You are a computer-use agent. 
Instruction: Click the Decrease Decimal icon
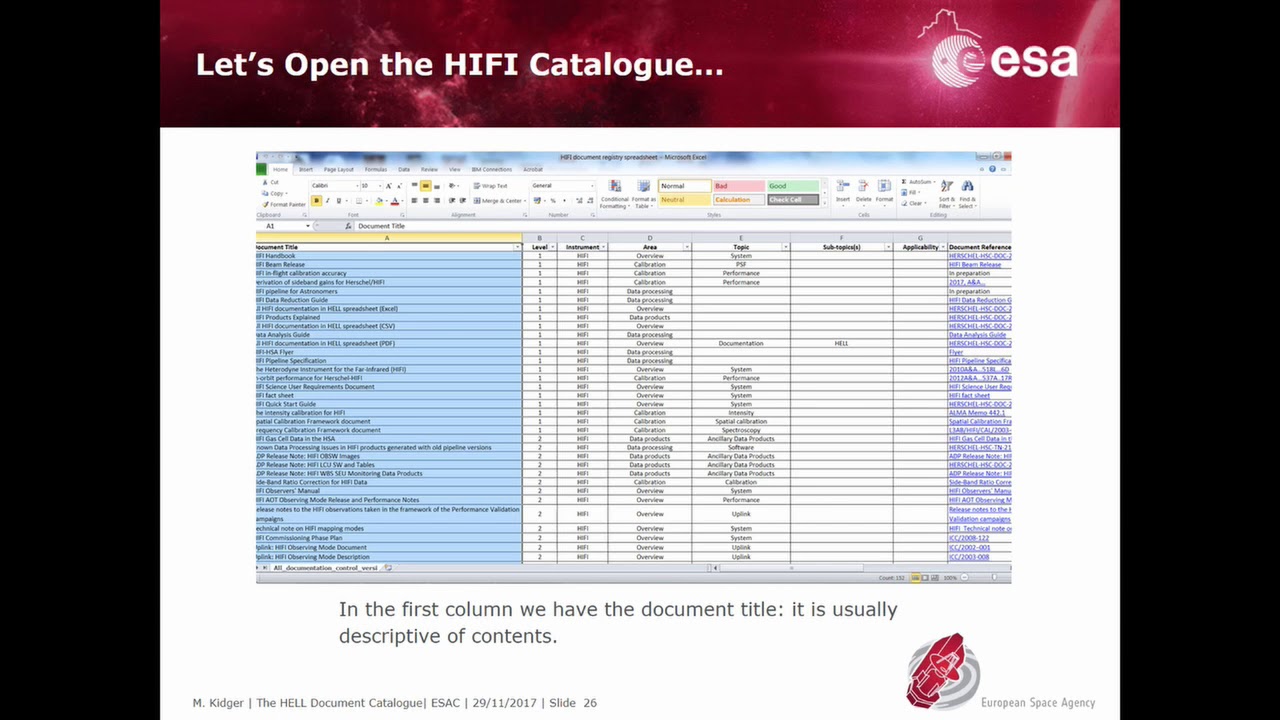[590, 201]
